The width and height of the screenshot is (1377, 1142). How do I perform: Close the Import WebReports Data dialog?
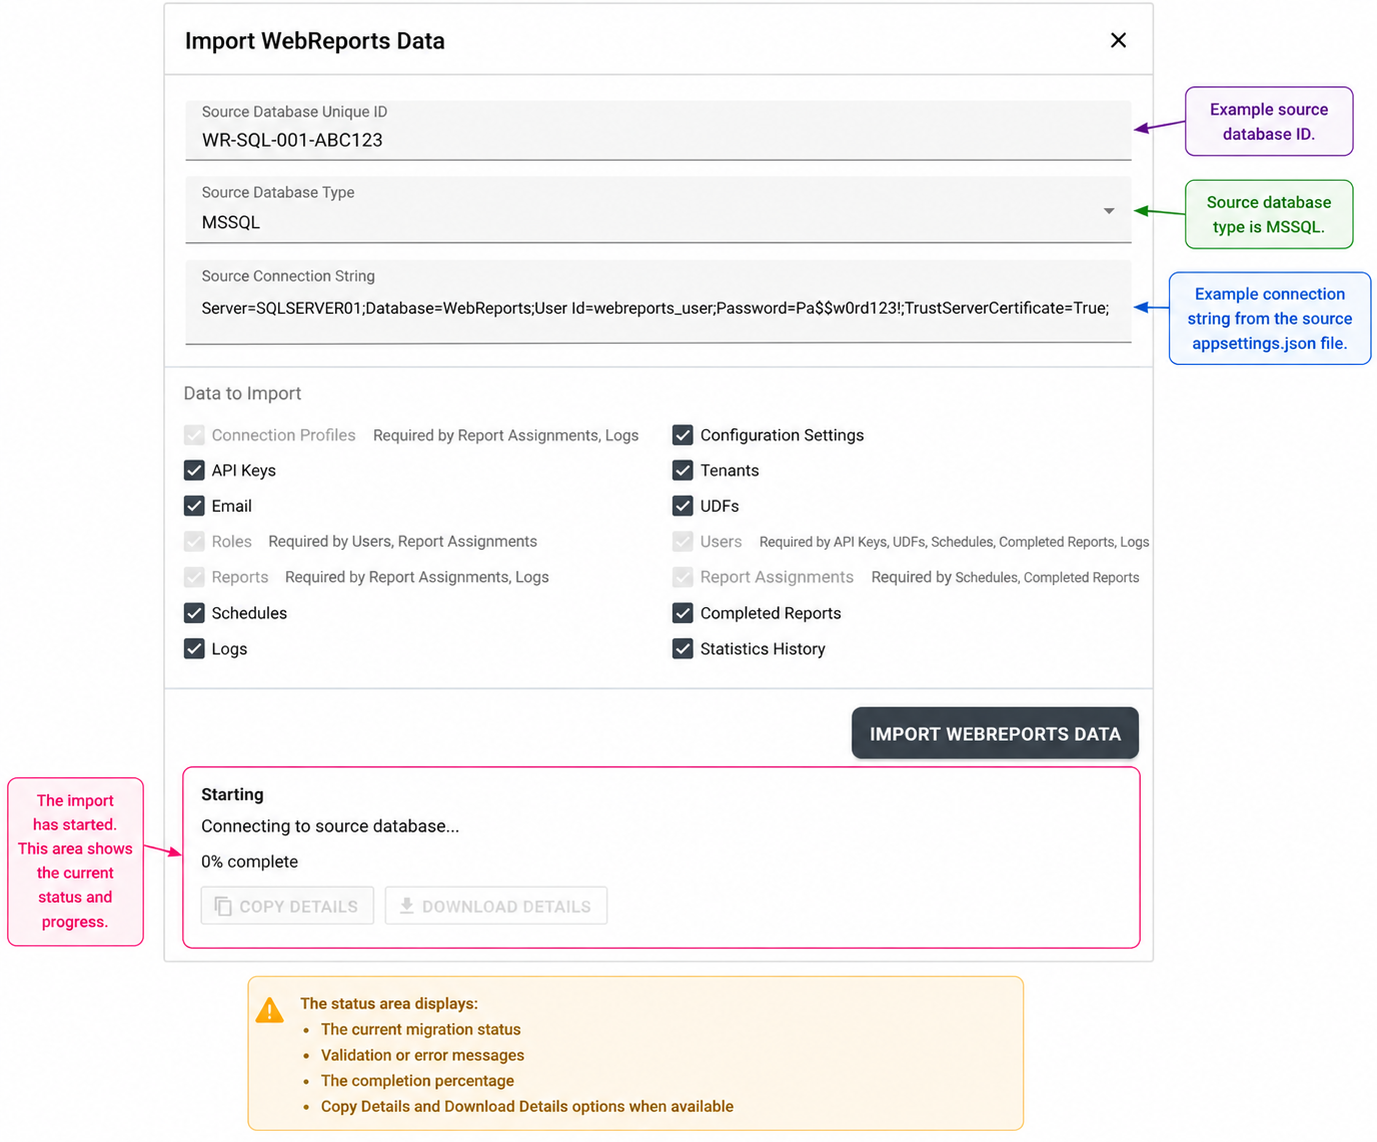[1118, 40]
